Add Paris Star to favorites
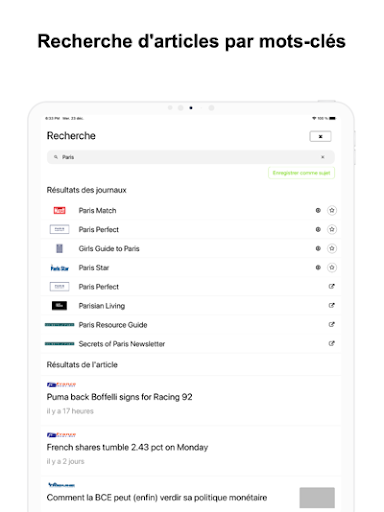This screenshot has height=512, width=384. [x=332, y=267]
